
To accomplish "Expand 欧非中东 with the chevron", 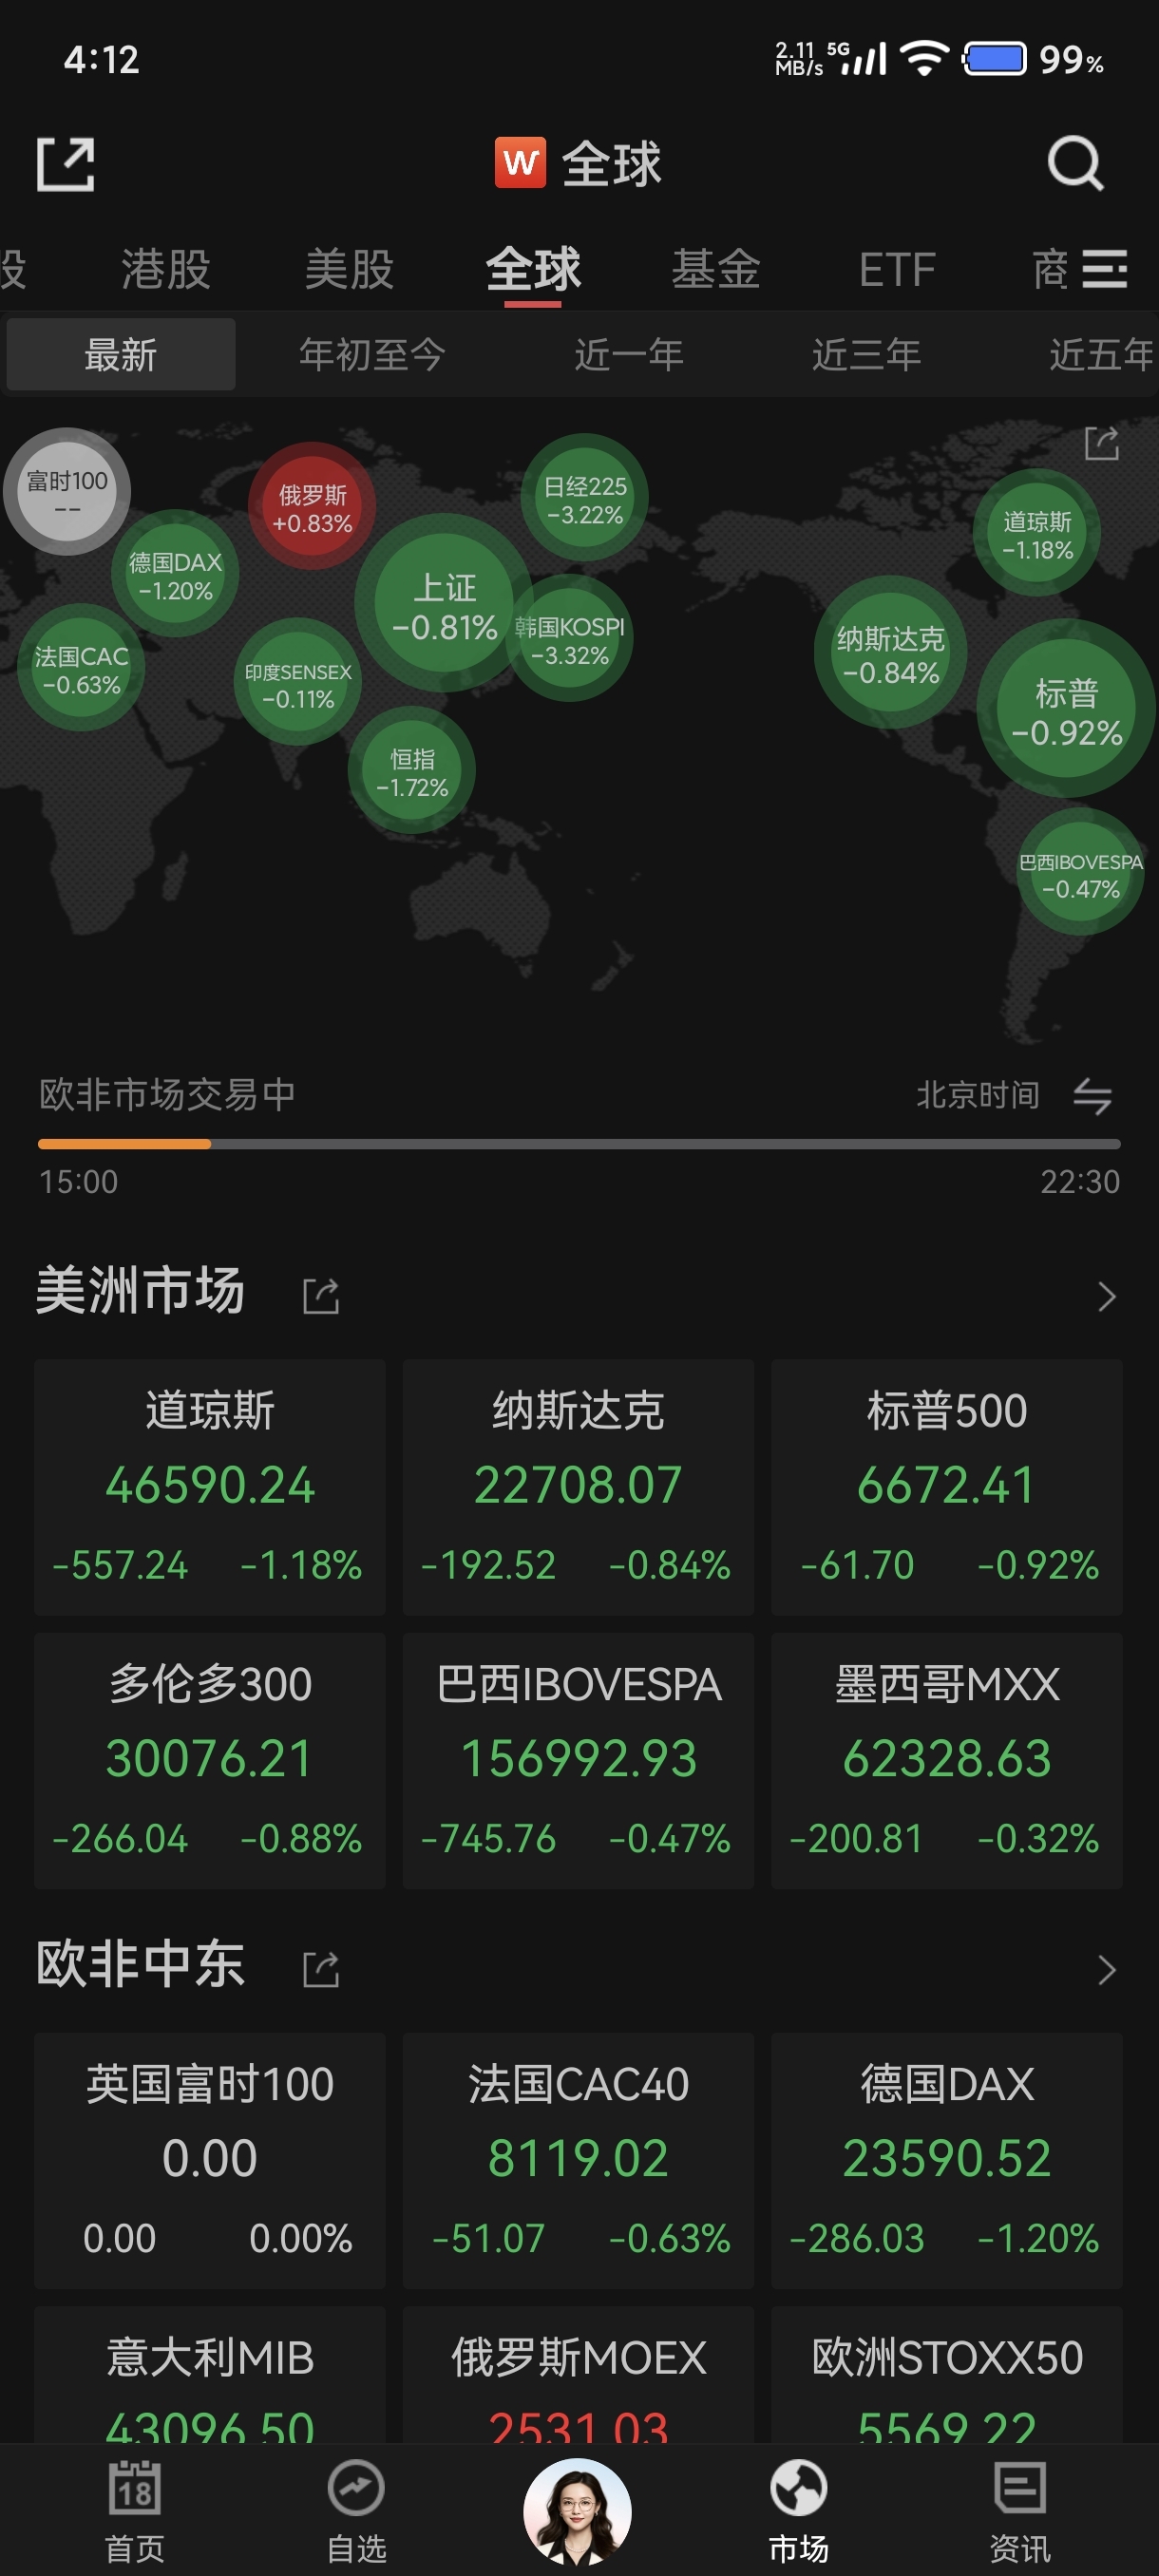I will click(1106, 1969).
